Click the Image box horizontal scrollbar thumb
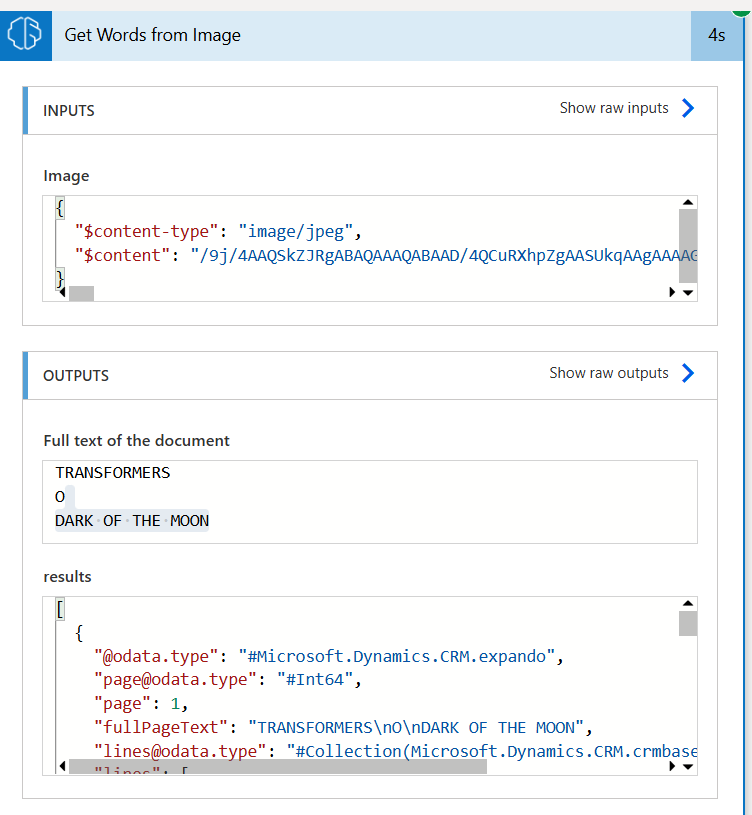The width and height of the screenshot is (752, 815). (x=81, y=293)
